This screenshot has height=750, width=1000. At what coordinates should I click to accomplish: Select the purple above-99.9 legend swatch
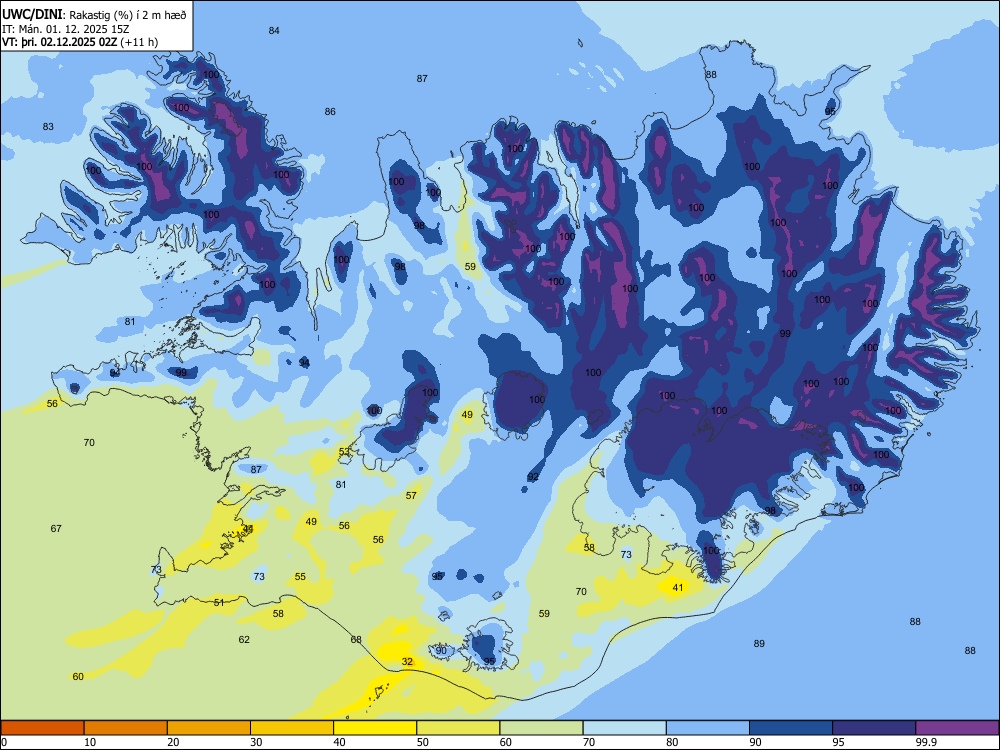[957, 728]
